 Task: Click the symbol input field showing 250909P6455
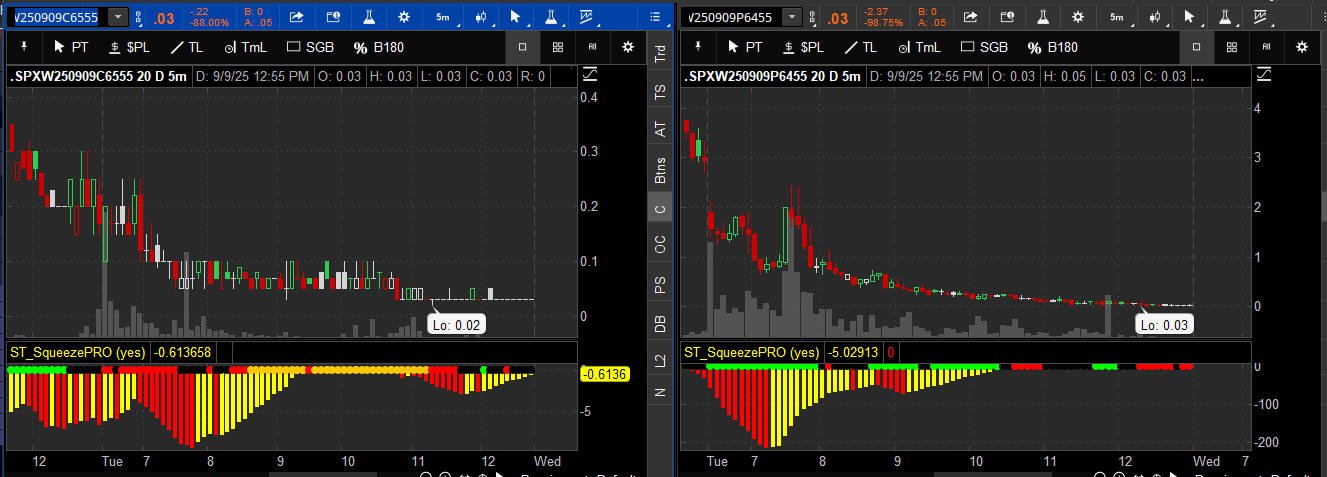coord(732,17)
